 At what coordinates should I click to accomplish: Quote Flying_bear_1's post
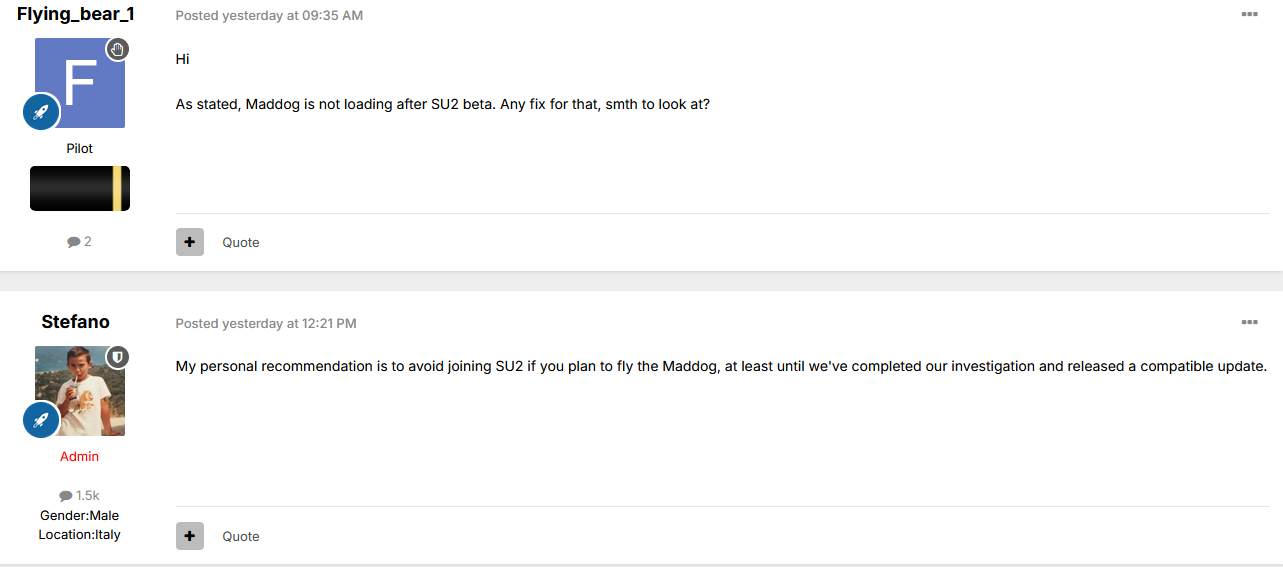click(241, 242)
